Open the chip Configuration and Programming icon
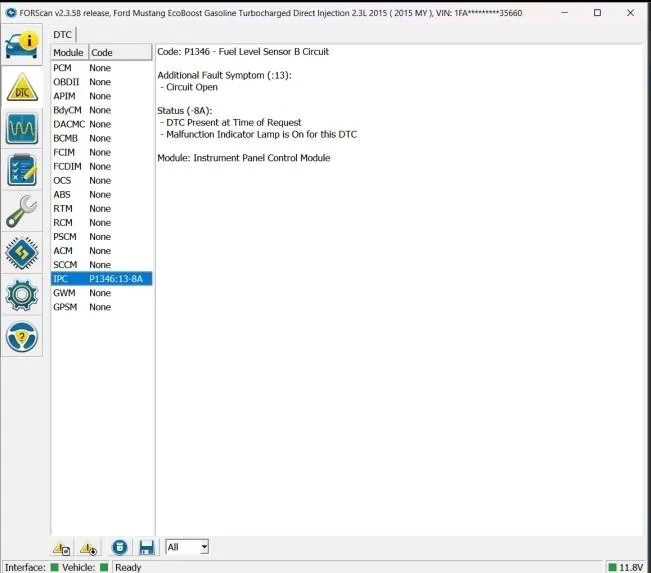Screen dimensions: 651x573 tap(22, 253)
